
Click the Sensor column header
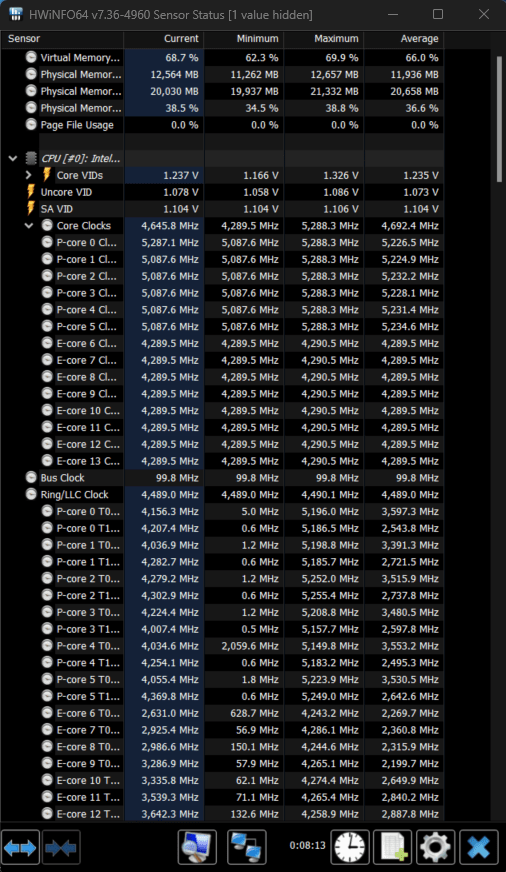(x=62, y=39)
